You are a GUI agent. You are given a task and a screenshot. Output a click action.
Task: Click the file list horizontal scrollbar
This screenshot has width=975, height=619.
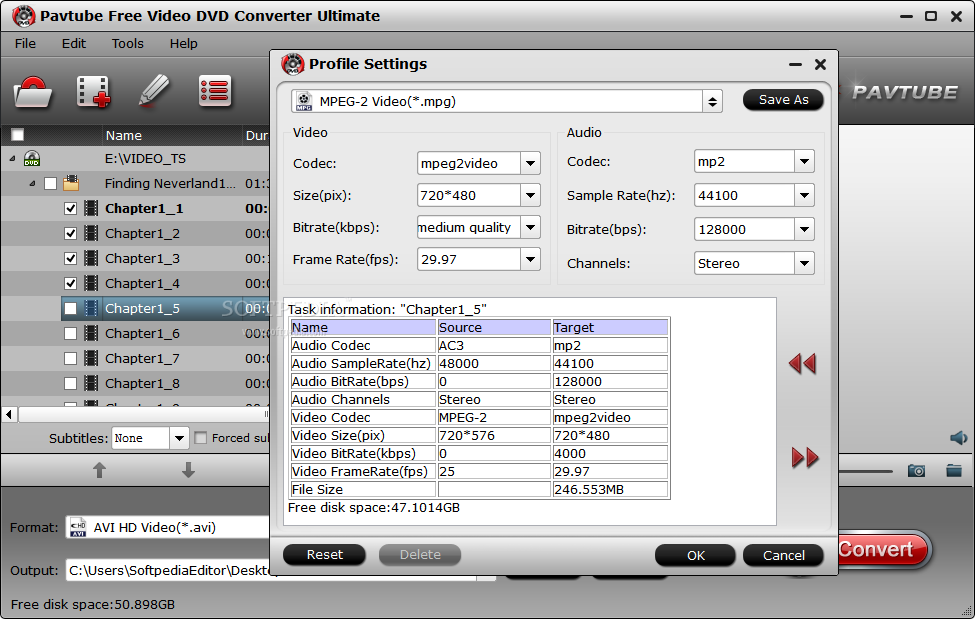pos(143,414)
